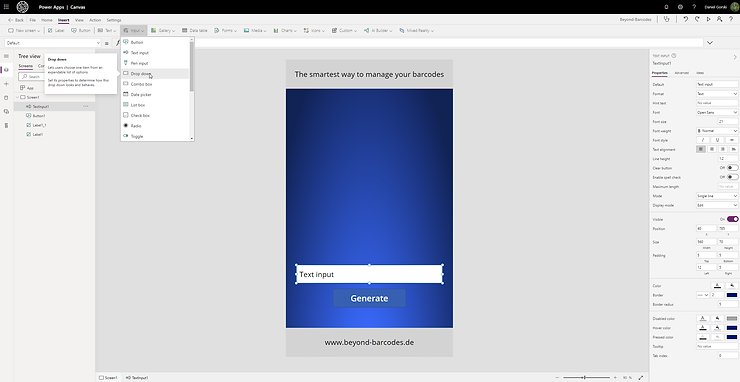Open the Media icon in left rail

[6, 111]
